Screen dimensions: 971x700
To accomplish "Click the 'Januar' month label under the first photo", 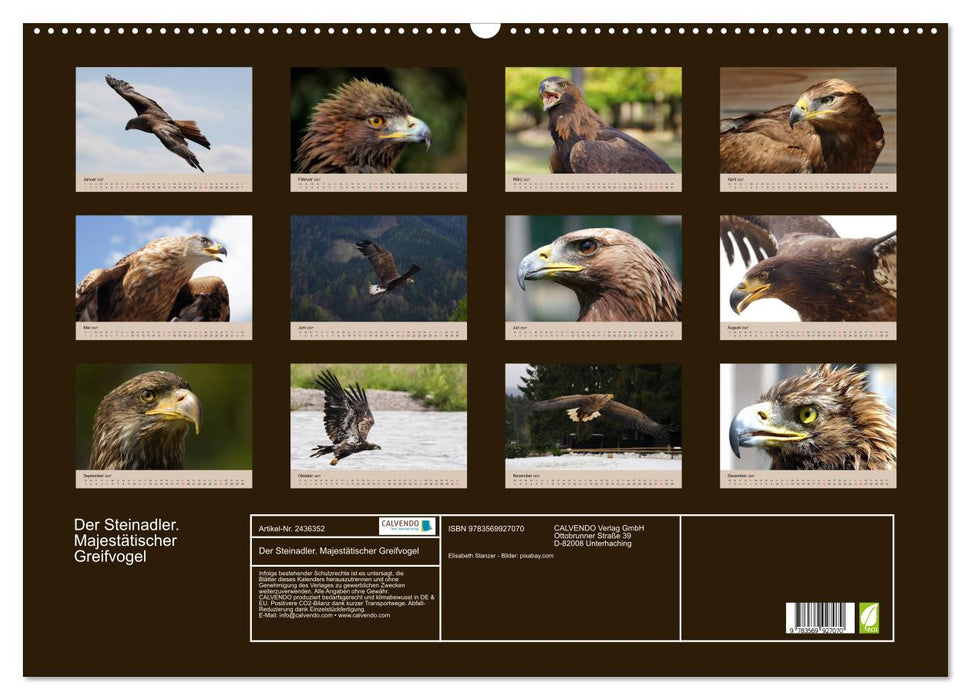I will (90, 179).
